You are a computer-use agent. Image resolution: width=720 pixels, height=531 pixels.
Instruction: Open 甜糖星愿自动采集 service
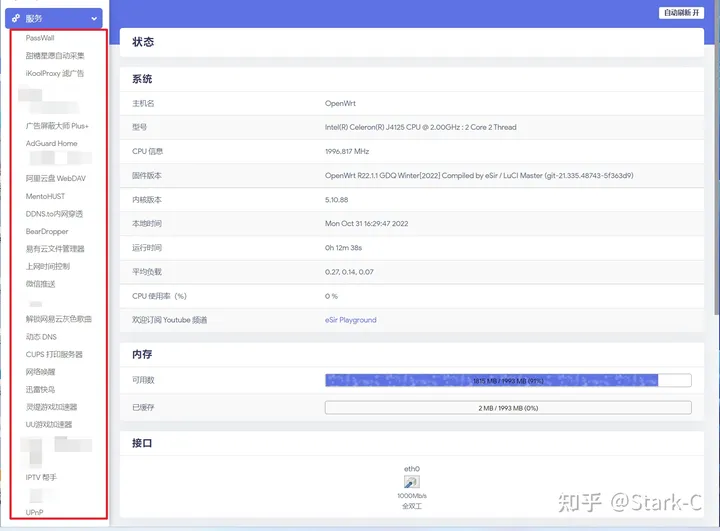[55, 56]
